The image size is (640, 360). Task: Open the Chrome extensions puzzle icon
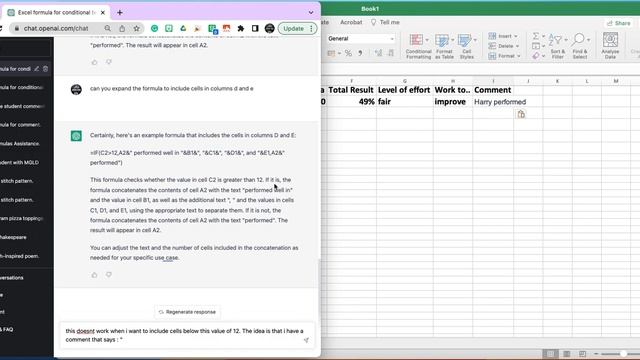coord(241,29)
